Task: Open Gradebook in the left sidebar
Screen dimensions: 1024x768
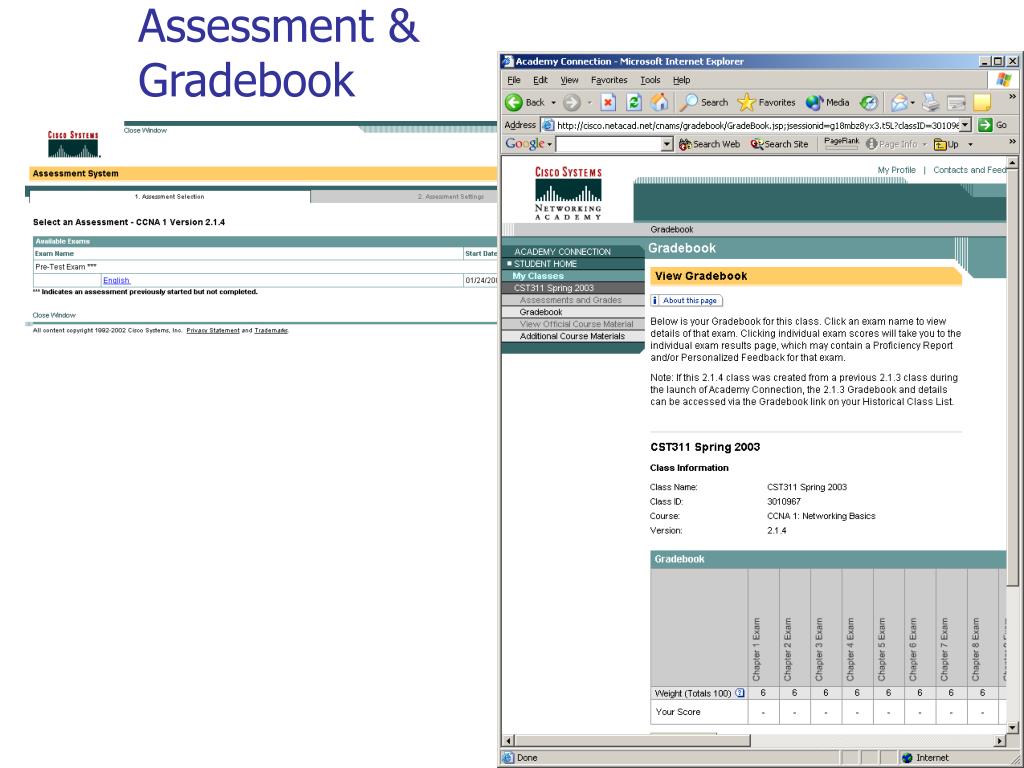Action: click(541, 312)
